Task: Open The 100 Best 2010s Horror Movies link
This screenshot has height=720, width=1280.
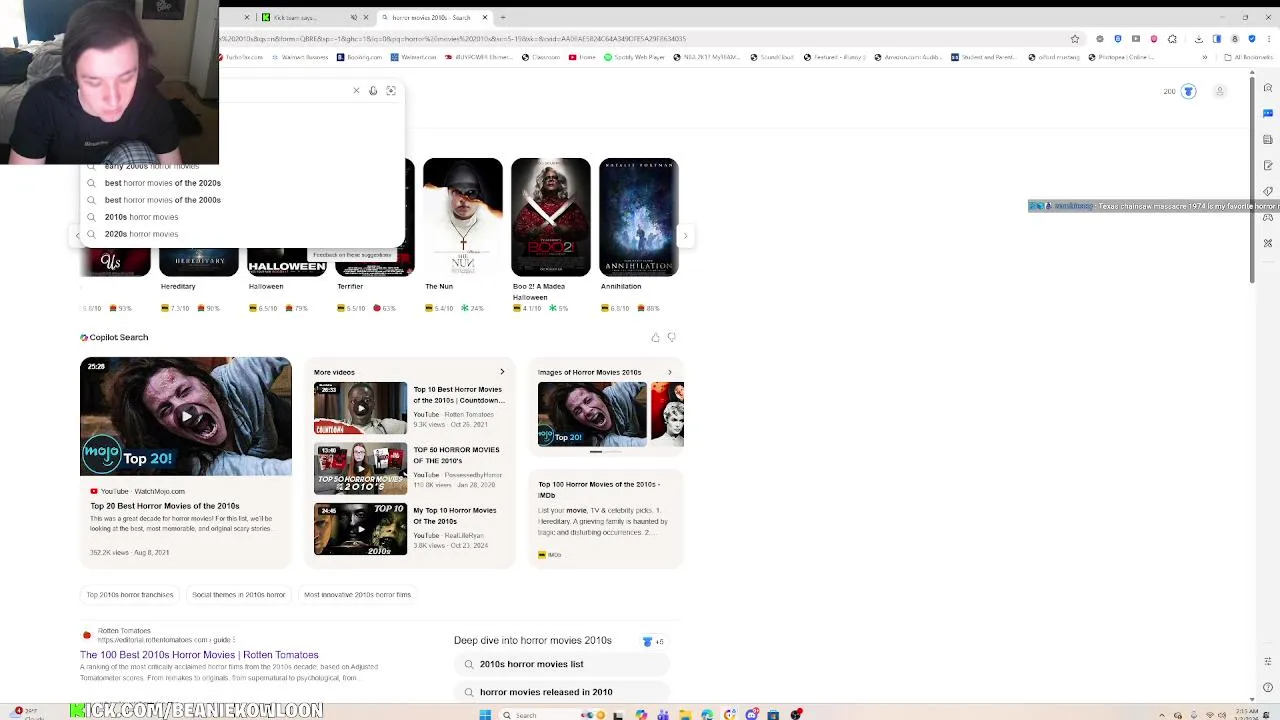Action: pyautogui.click(x=200, y=655)
